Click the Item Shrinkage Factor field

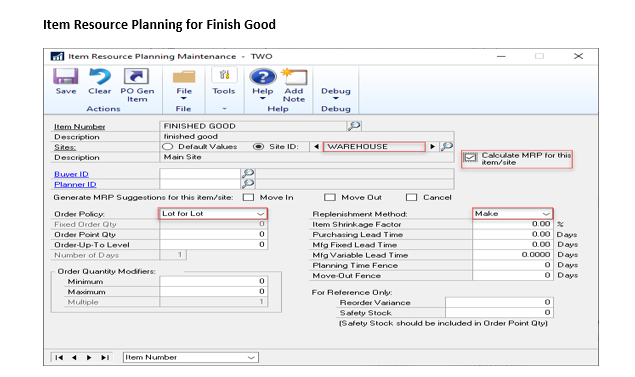[x=512, y=224]
